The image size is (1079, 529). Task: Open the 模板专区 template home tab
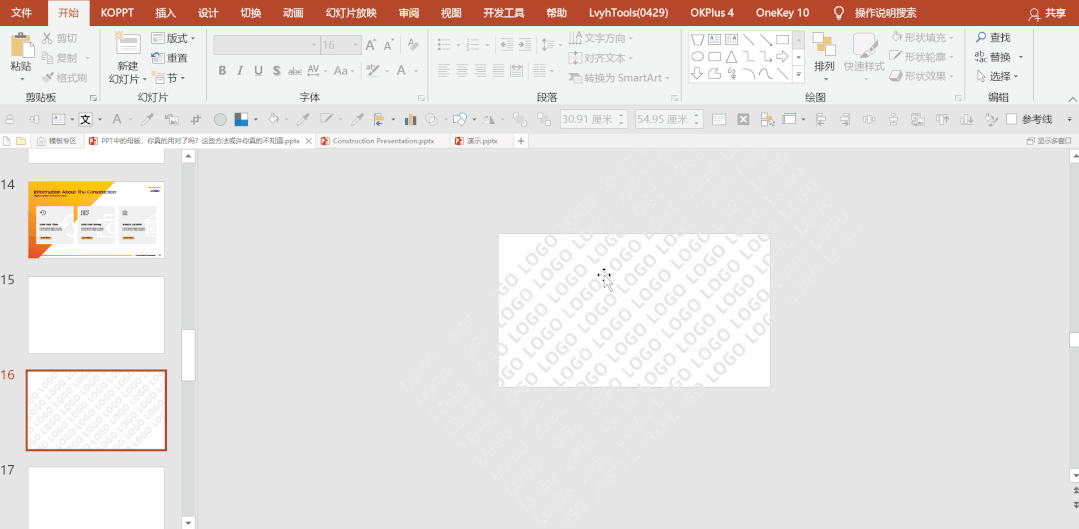click(56, 141)
